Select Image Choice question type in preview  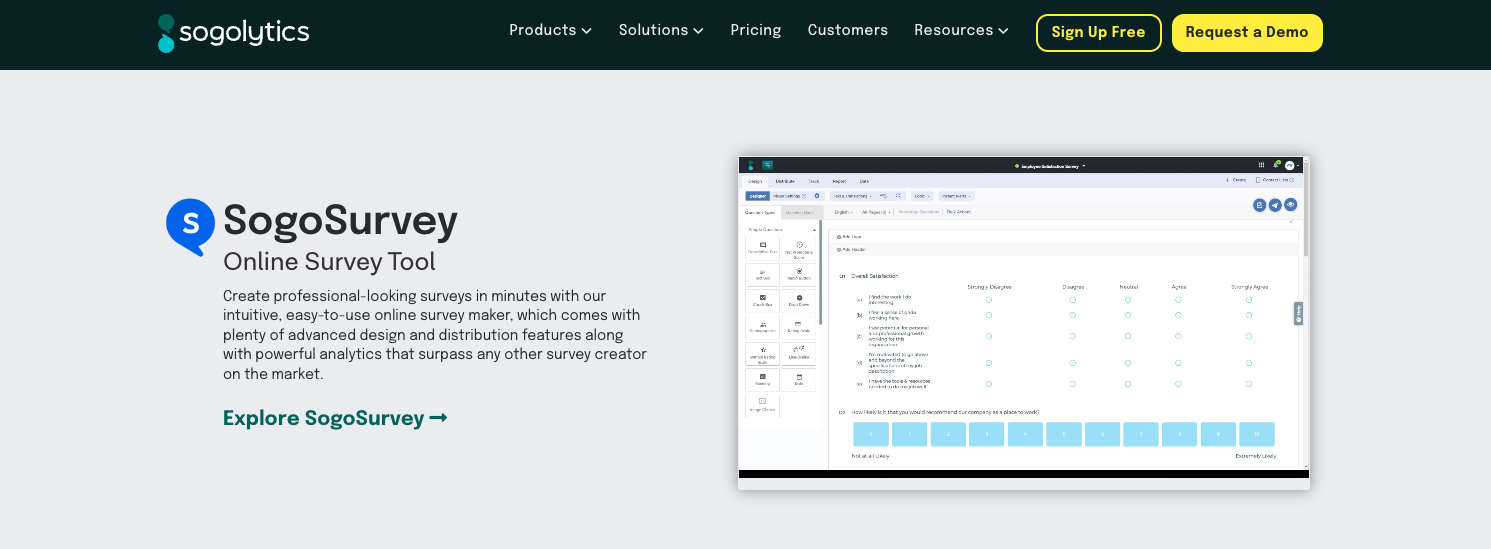(762, 405)
